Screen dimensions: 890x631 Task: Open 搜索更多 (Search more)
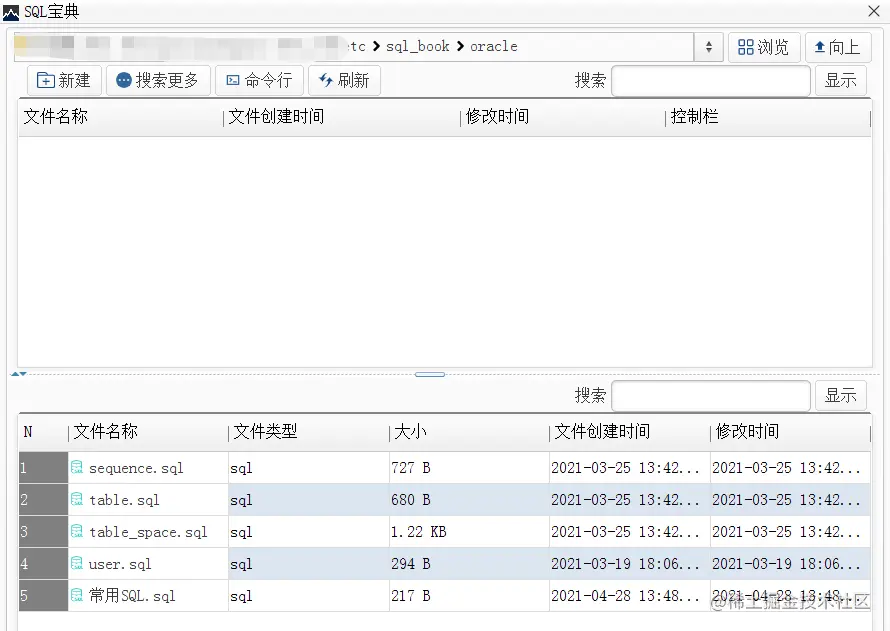click(158, 81)
